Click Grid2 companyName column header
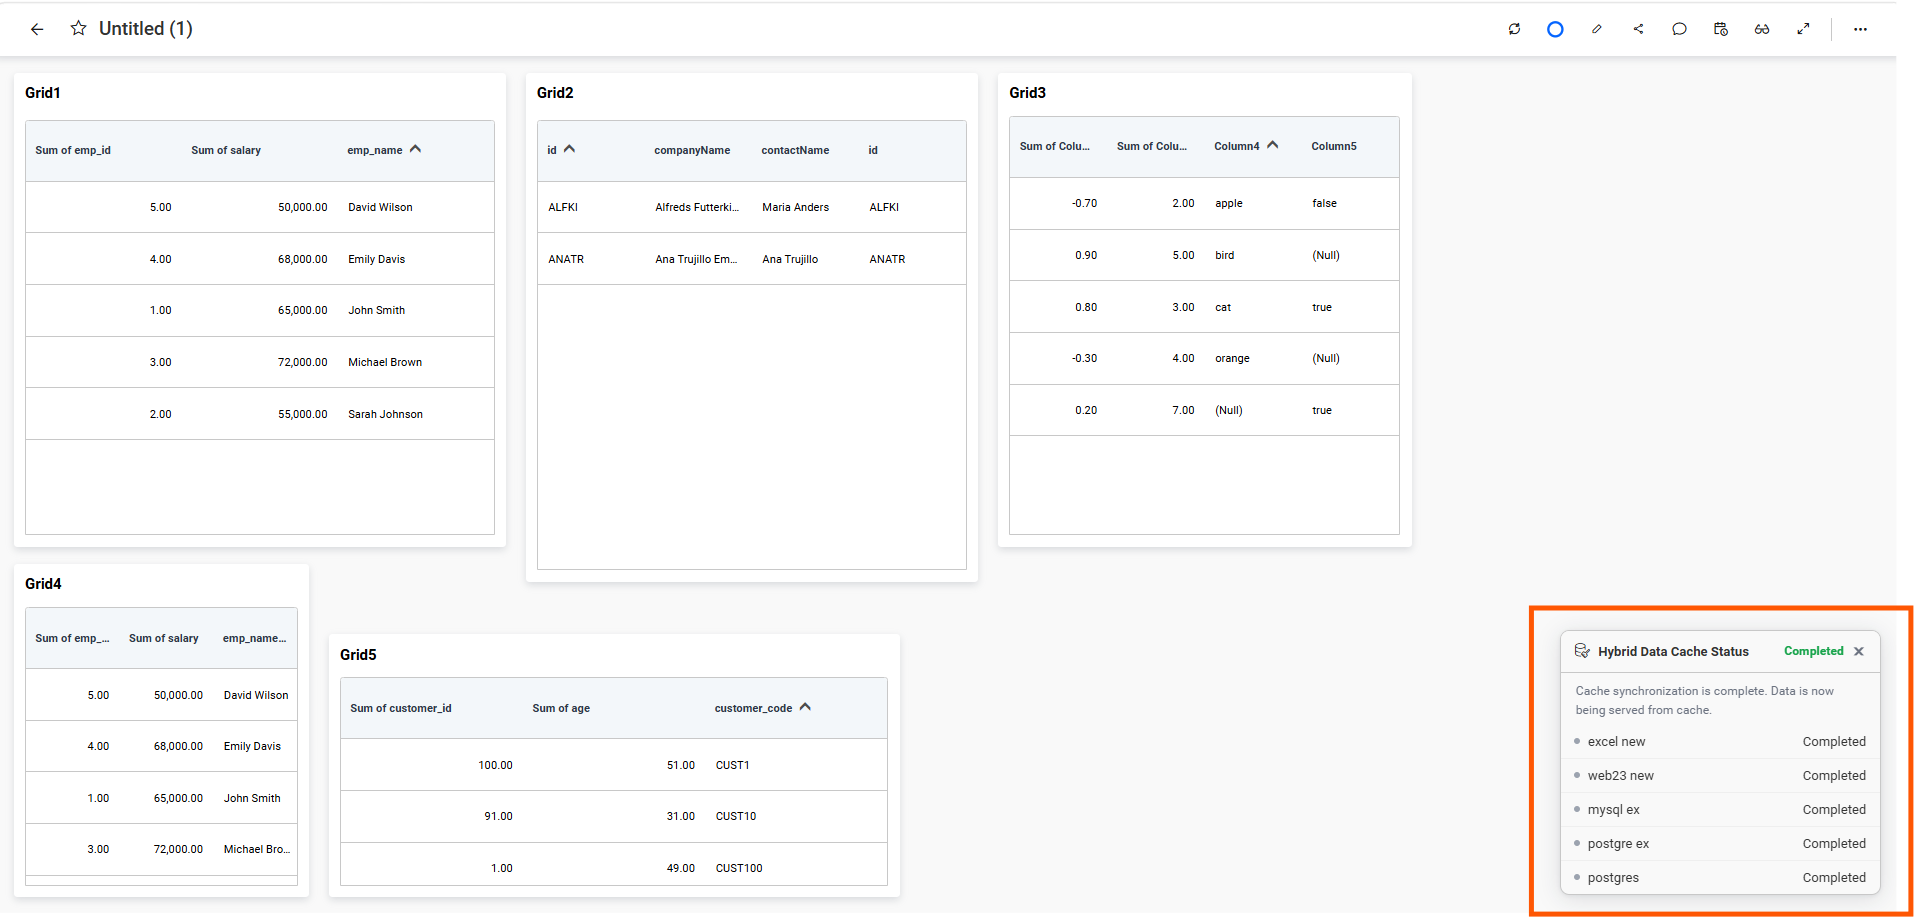The width and height of the screenshot is (1914, 917). pos(692,150)
